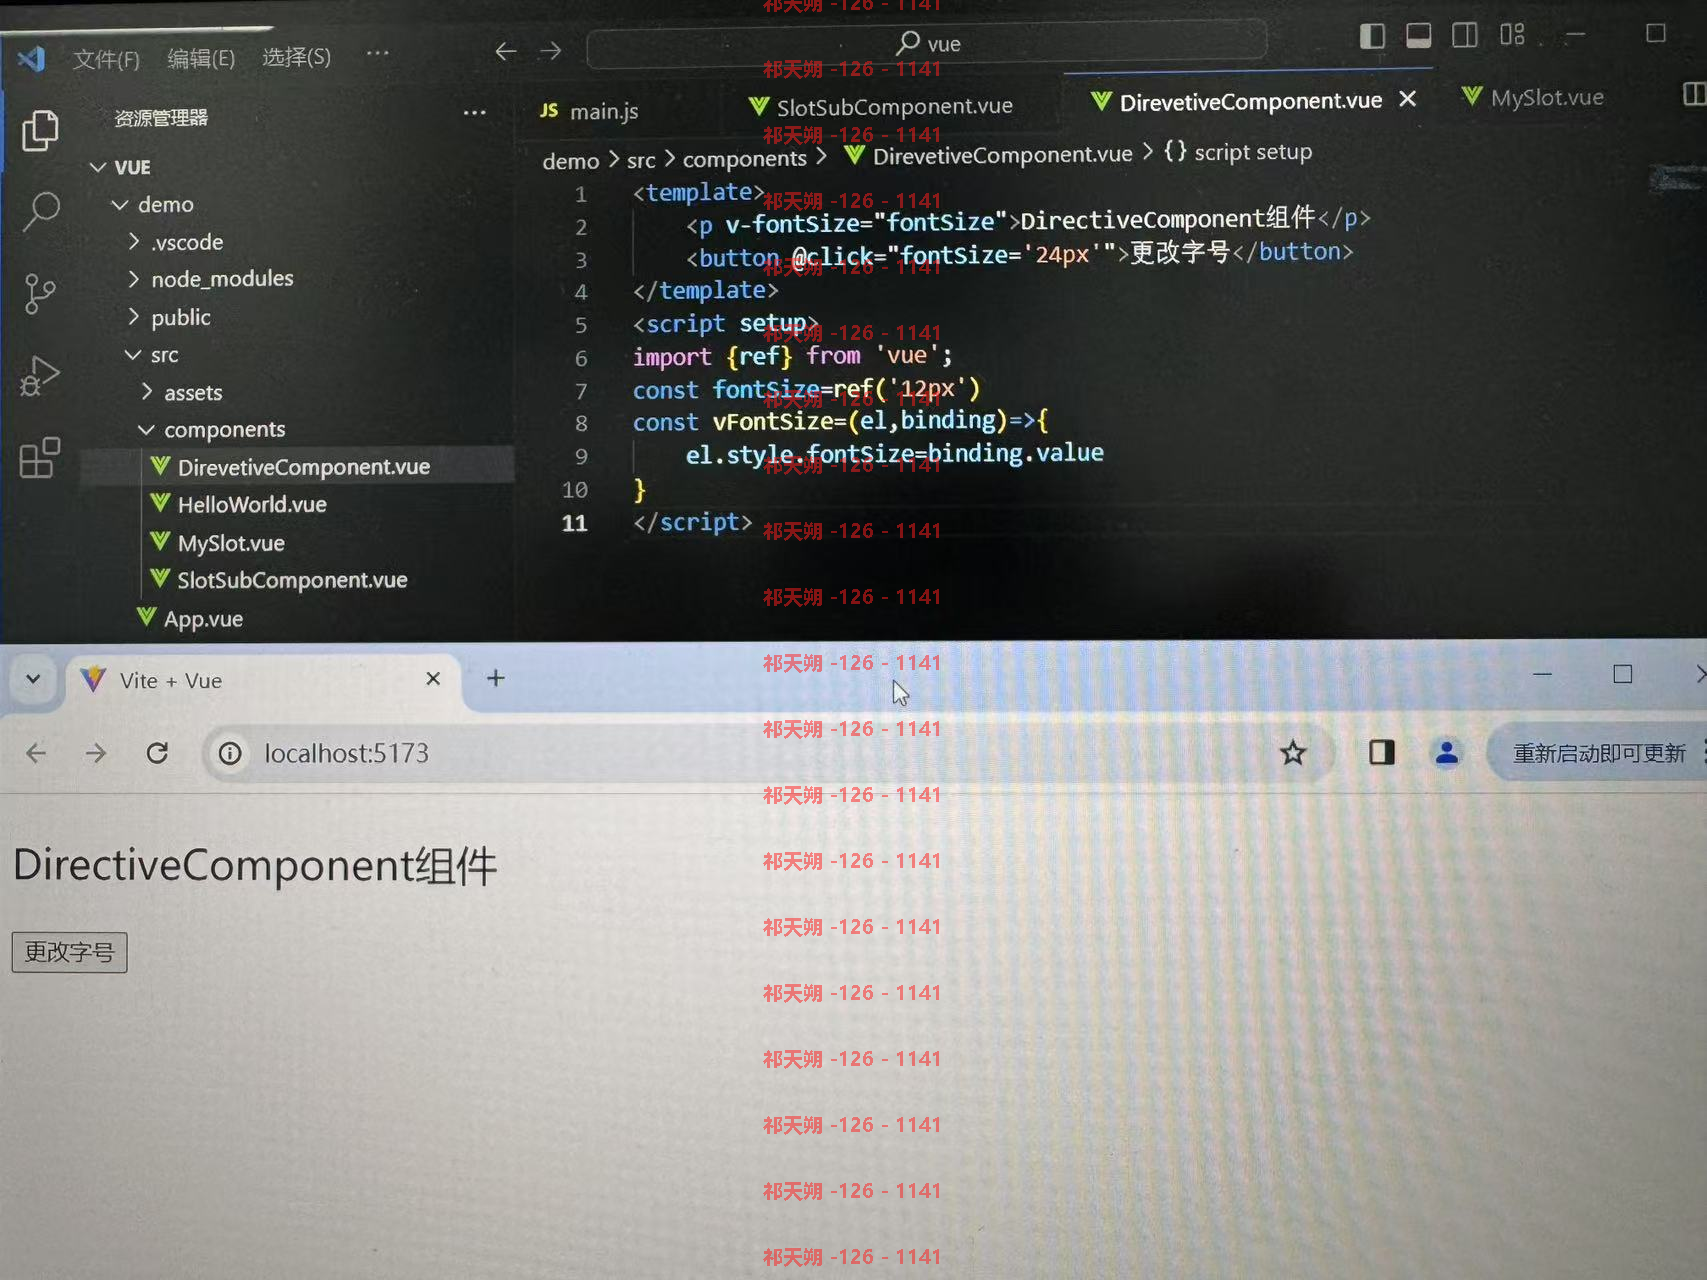This screenshot has height=1280, width=1707.
Task: Open the Search view in activity bar
Action: [x=41, y=211]
